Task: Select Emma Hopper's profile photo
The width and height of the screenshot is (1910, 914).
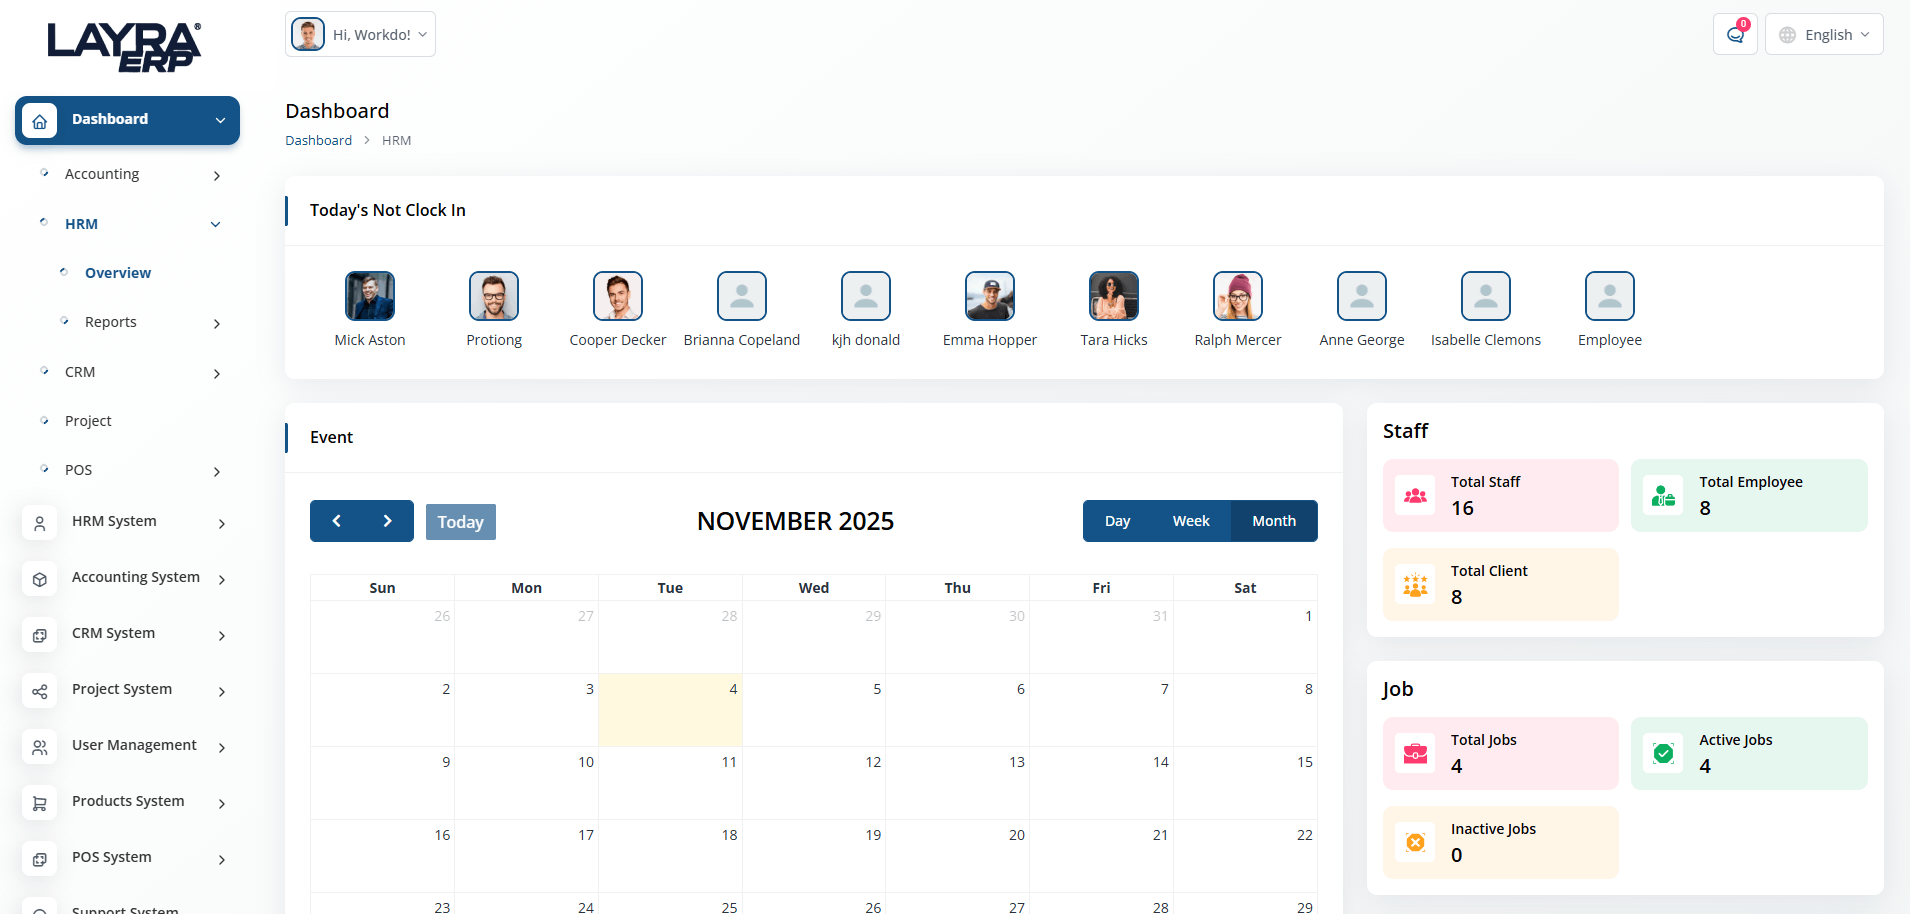Action: (990, 296)
